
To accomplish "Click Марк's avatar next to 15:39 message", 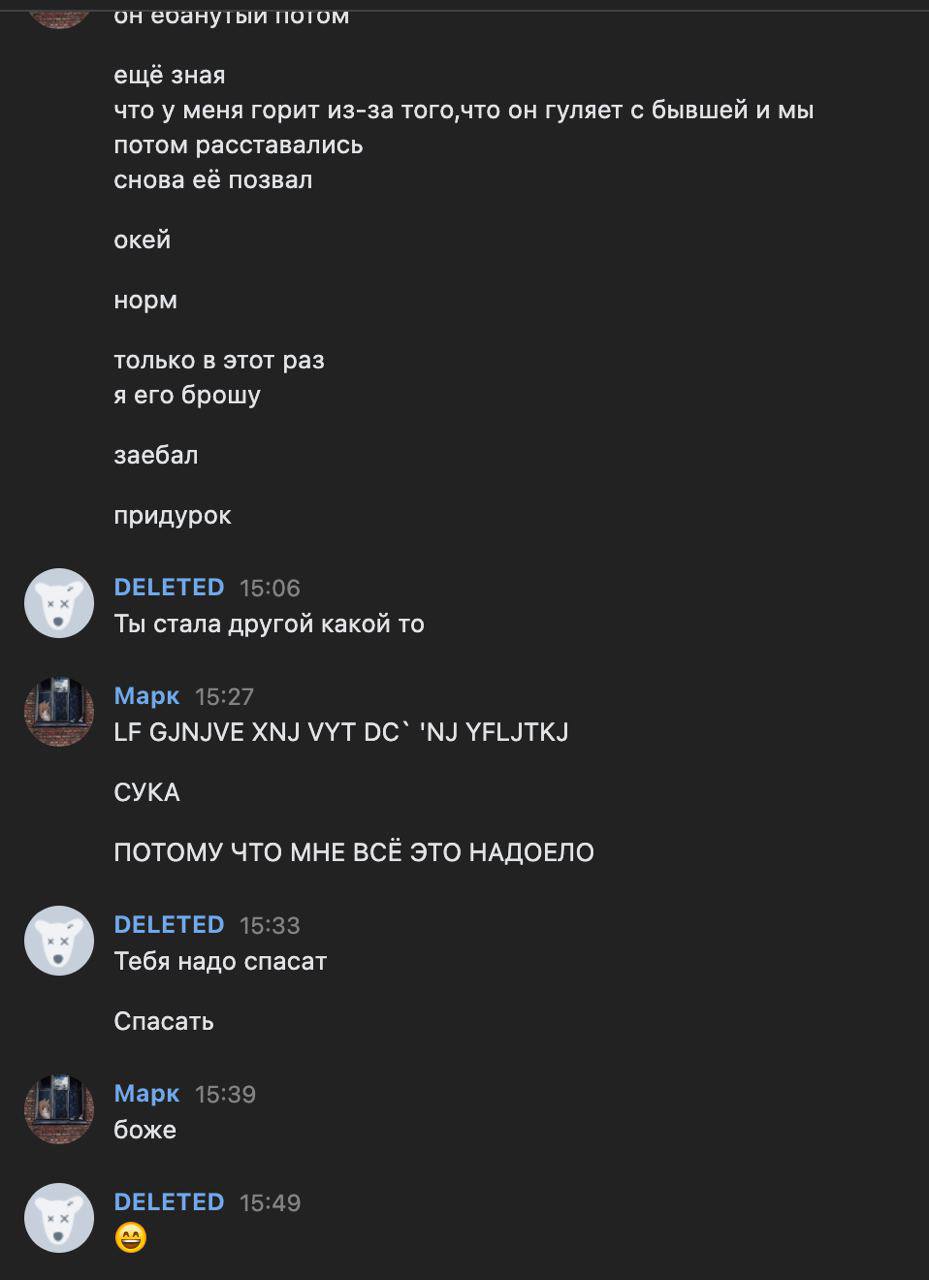I will (x=59, y=1109).
